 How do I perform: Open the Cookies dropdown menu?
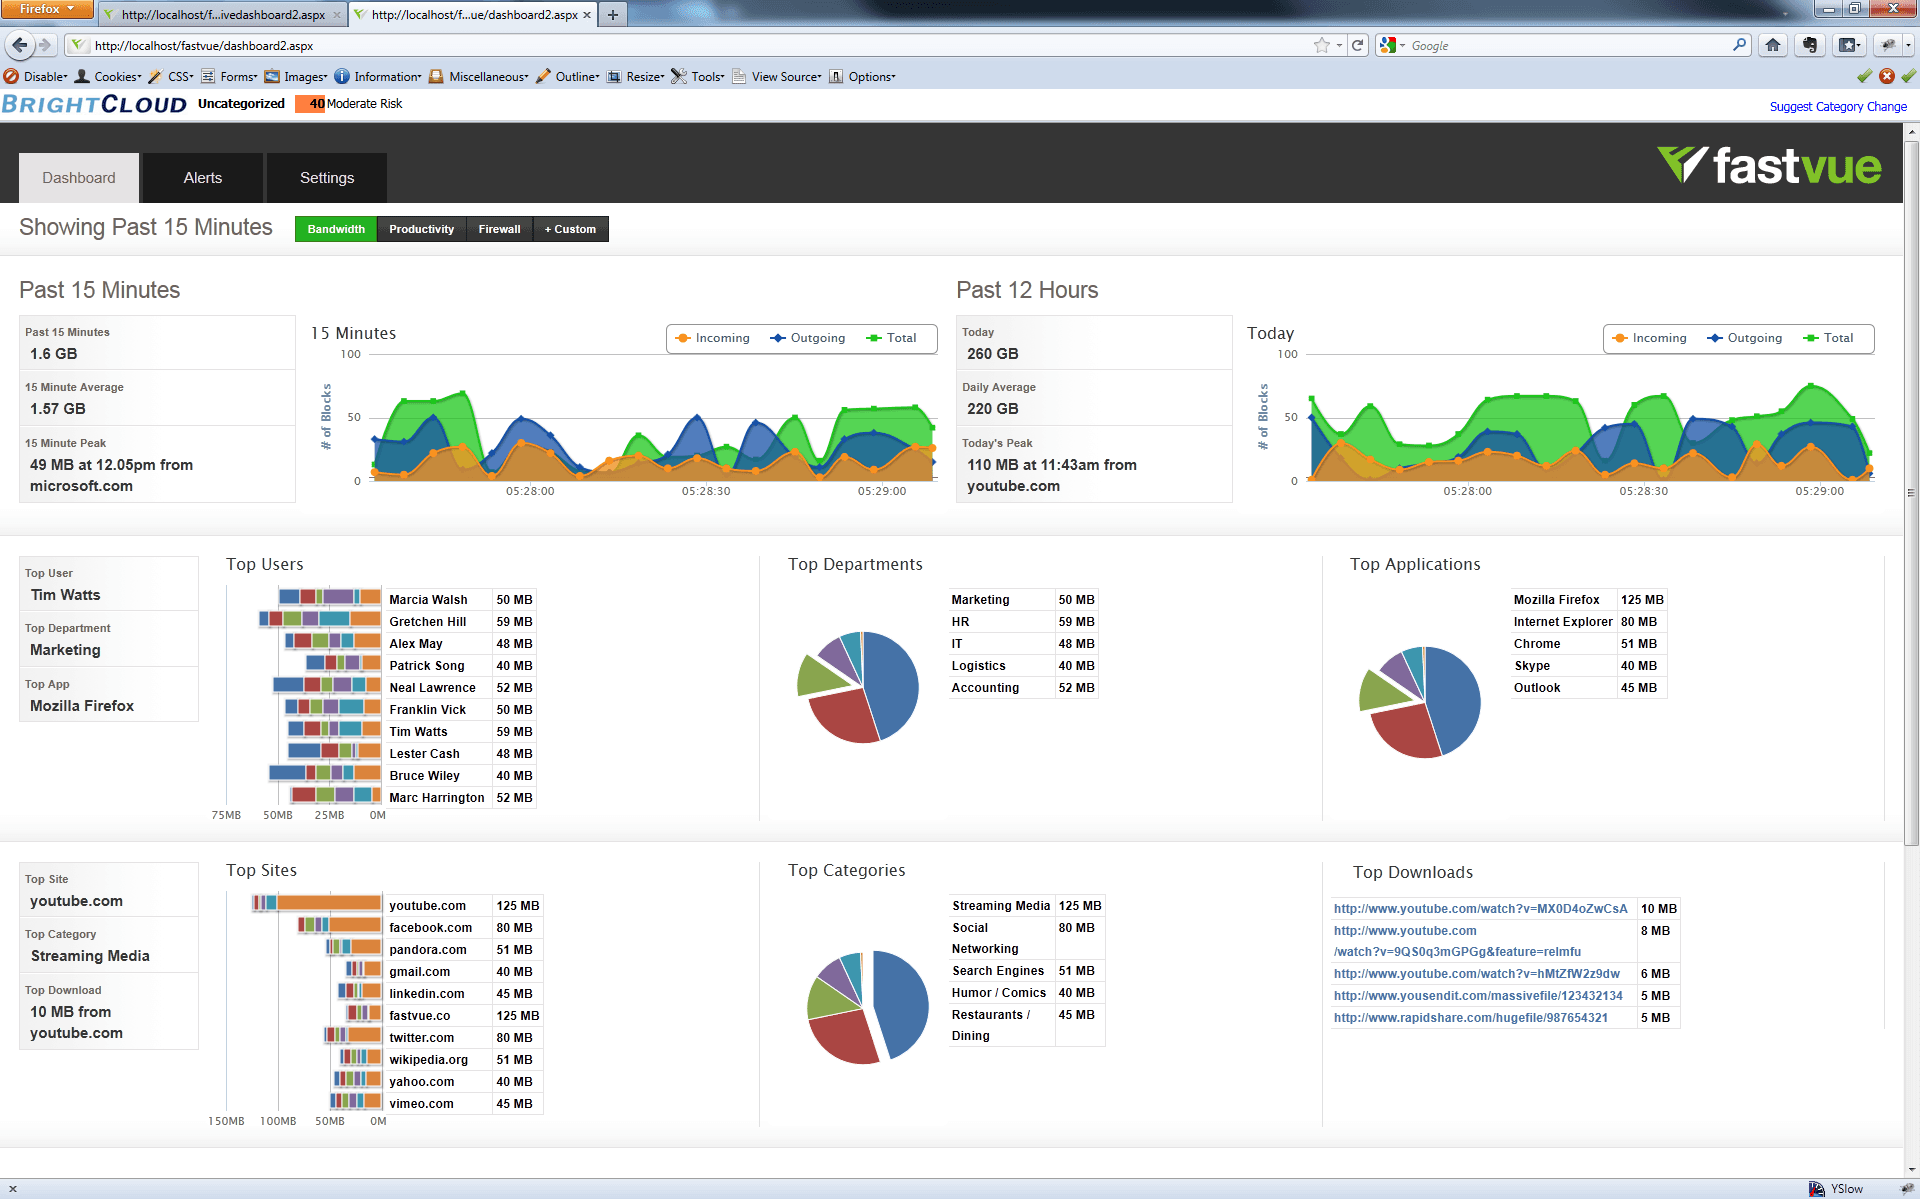point(108,77)
